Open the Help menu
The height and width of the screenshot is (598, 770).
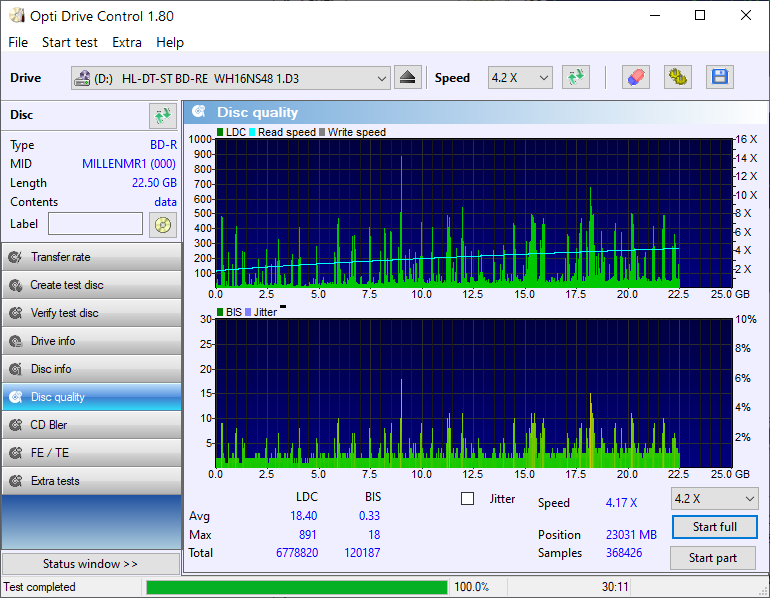point(170,42)
